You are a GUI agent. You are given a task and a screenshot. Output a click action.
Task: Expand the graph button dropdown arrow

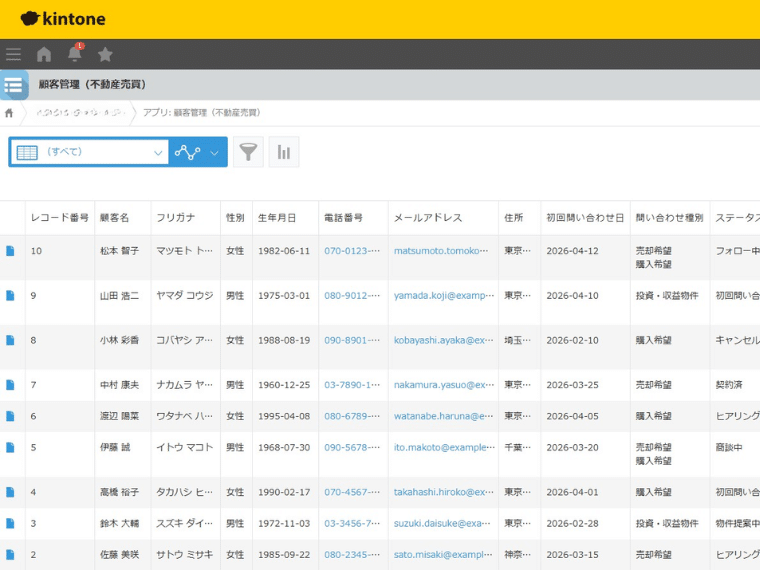point(215,152)
